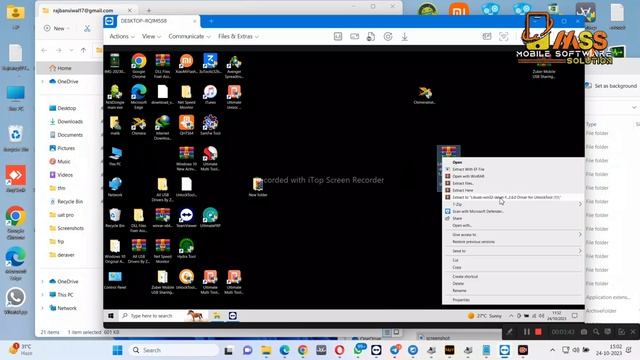Viewport: 640px width, 360px height.
Task: Expand the Send to submenu
Action: coord(513,251)
